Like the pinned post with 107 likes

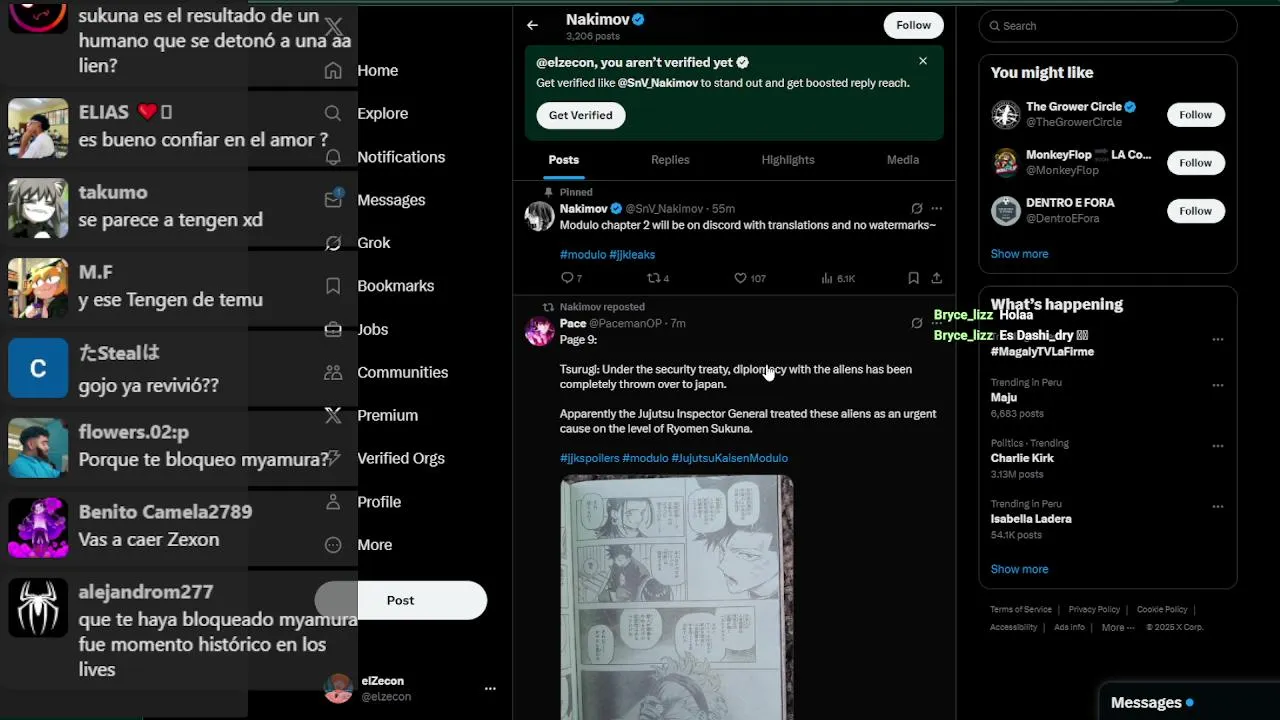750,278
